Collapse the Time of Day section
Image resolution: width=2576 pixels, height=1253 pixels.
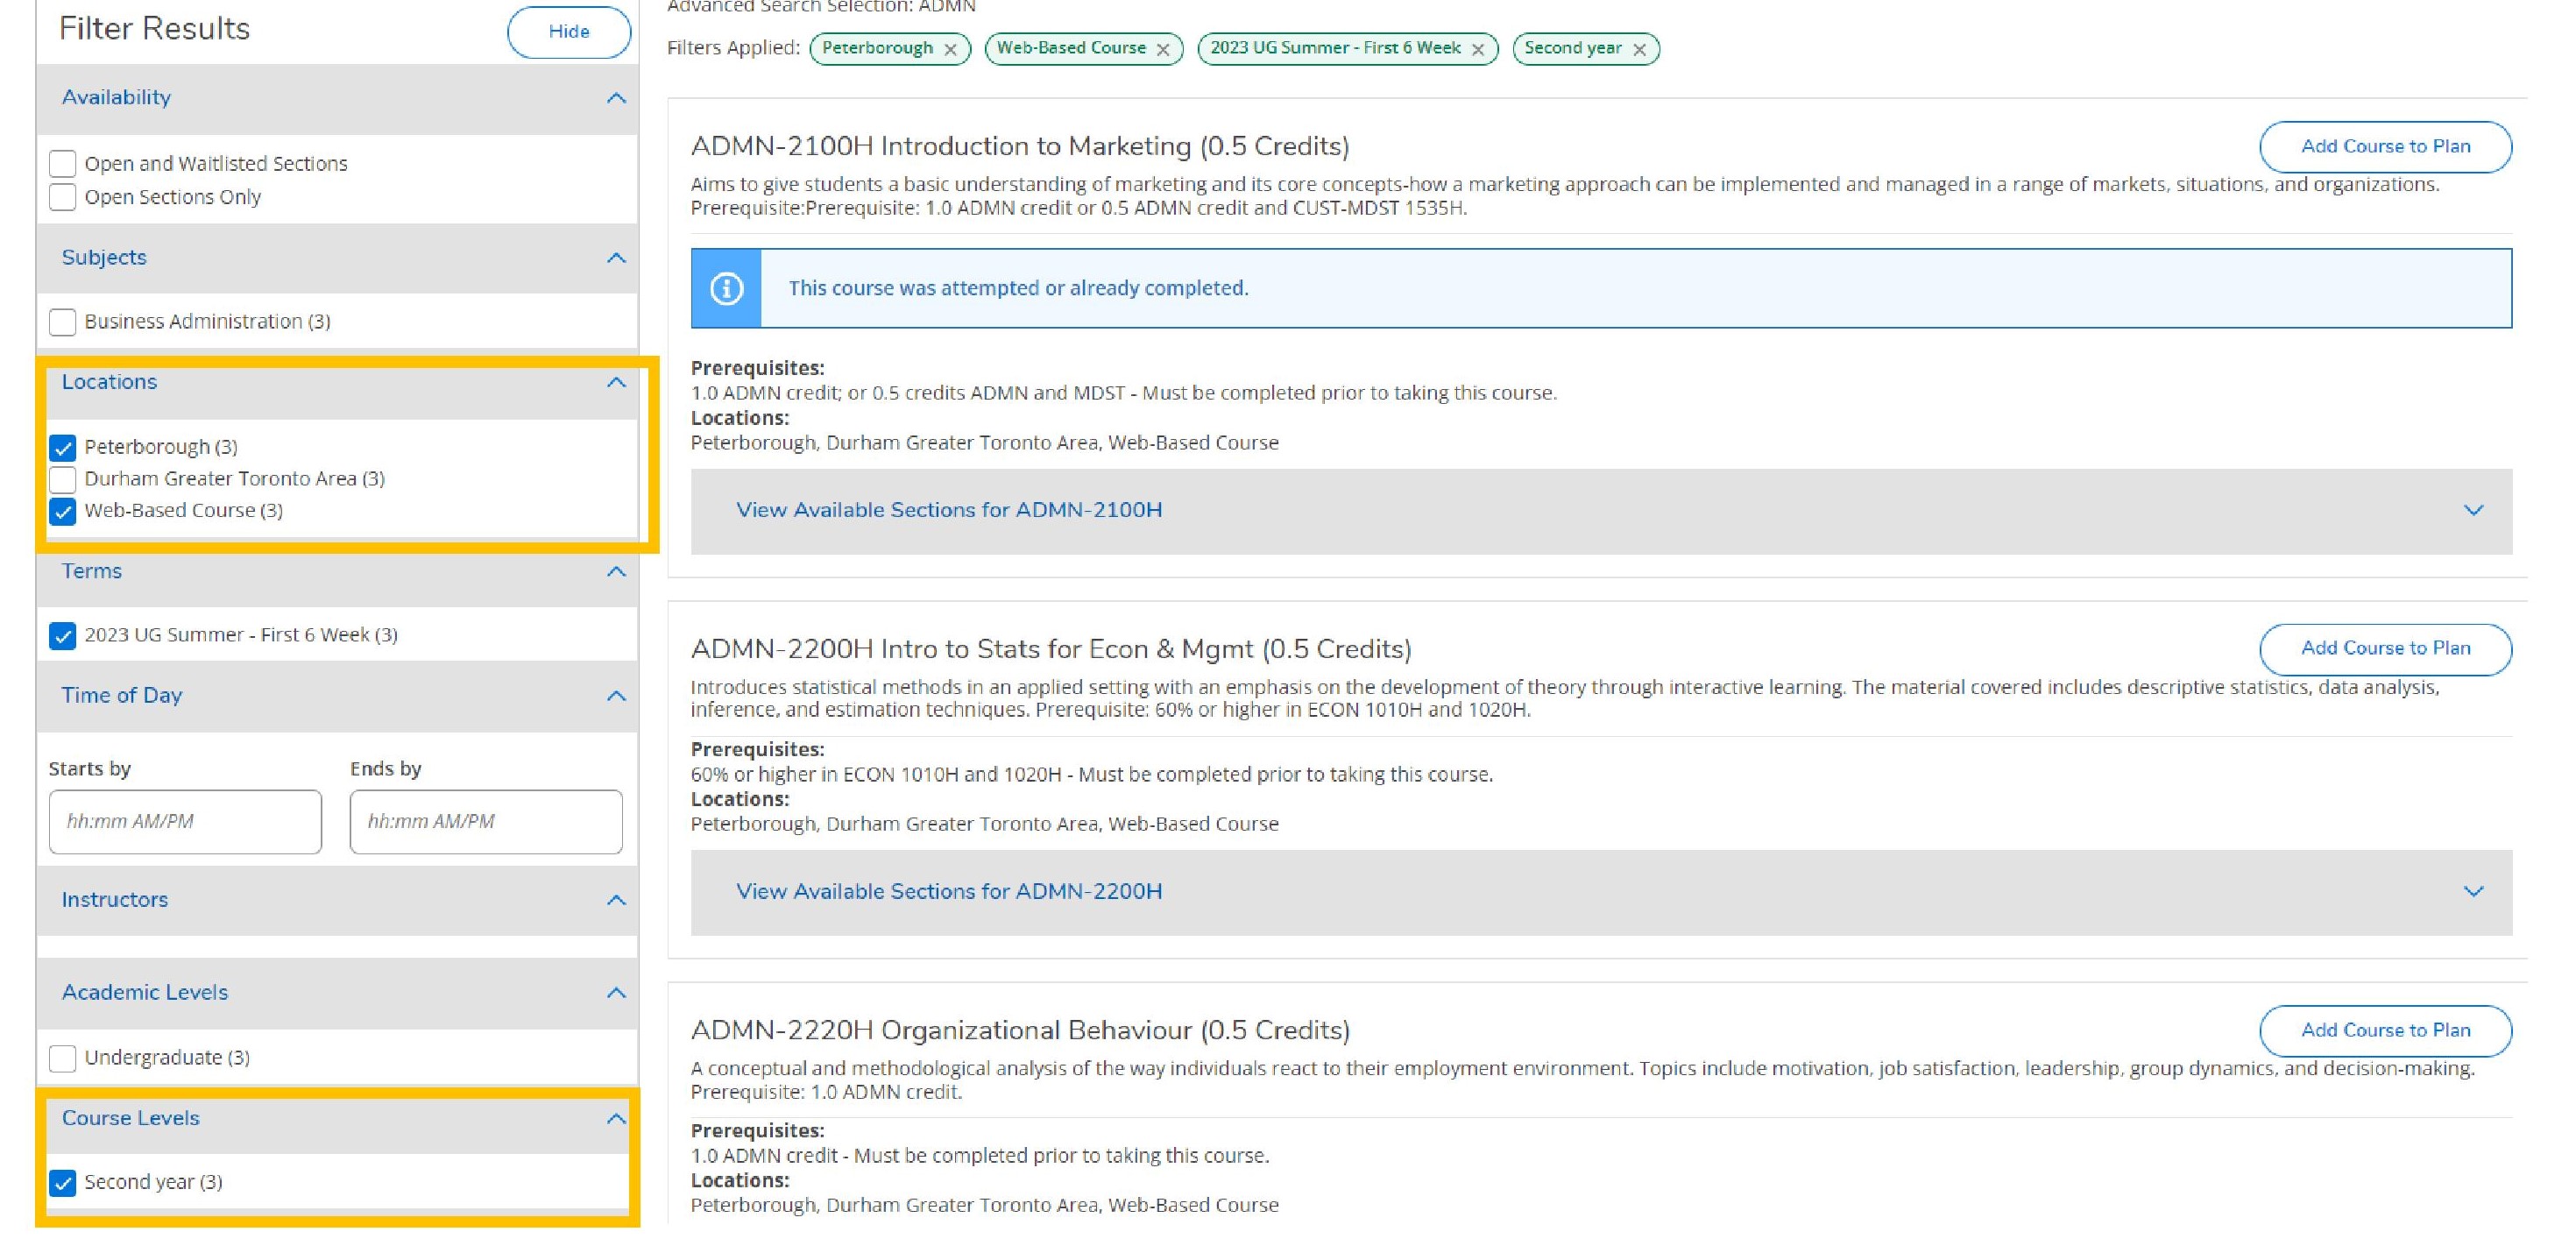click(x=616, y=695)
